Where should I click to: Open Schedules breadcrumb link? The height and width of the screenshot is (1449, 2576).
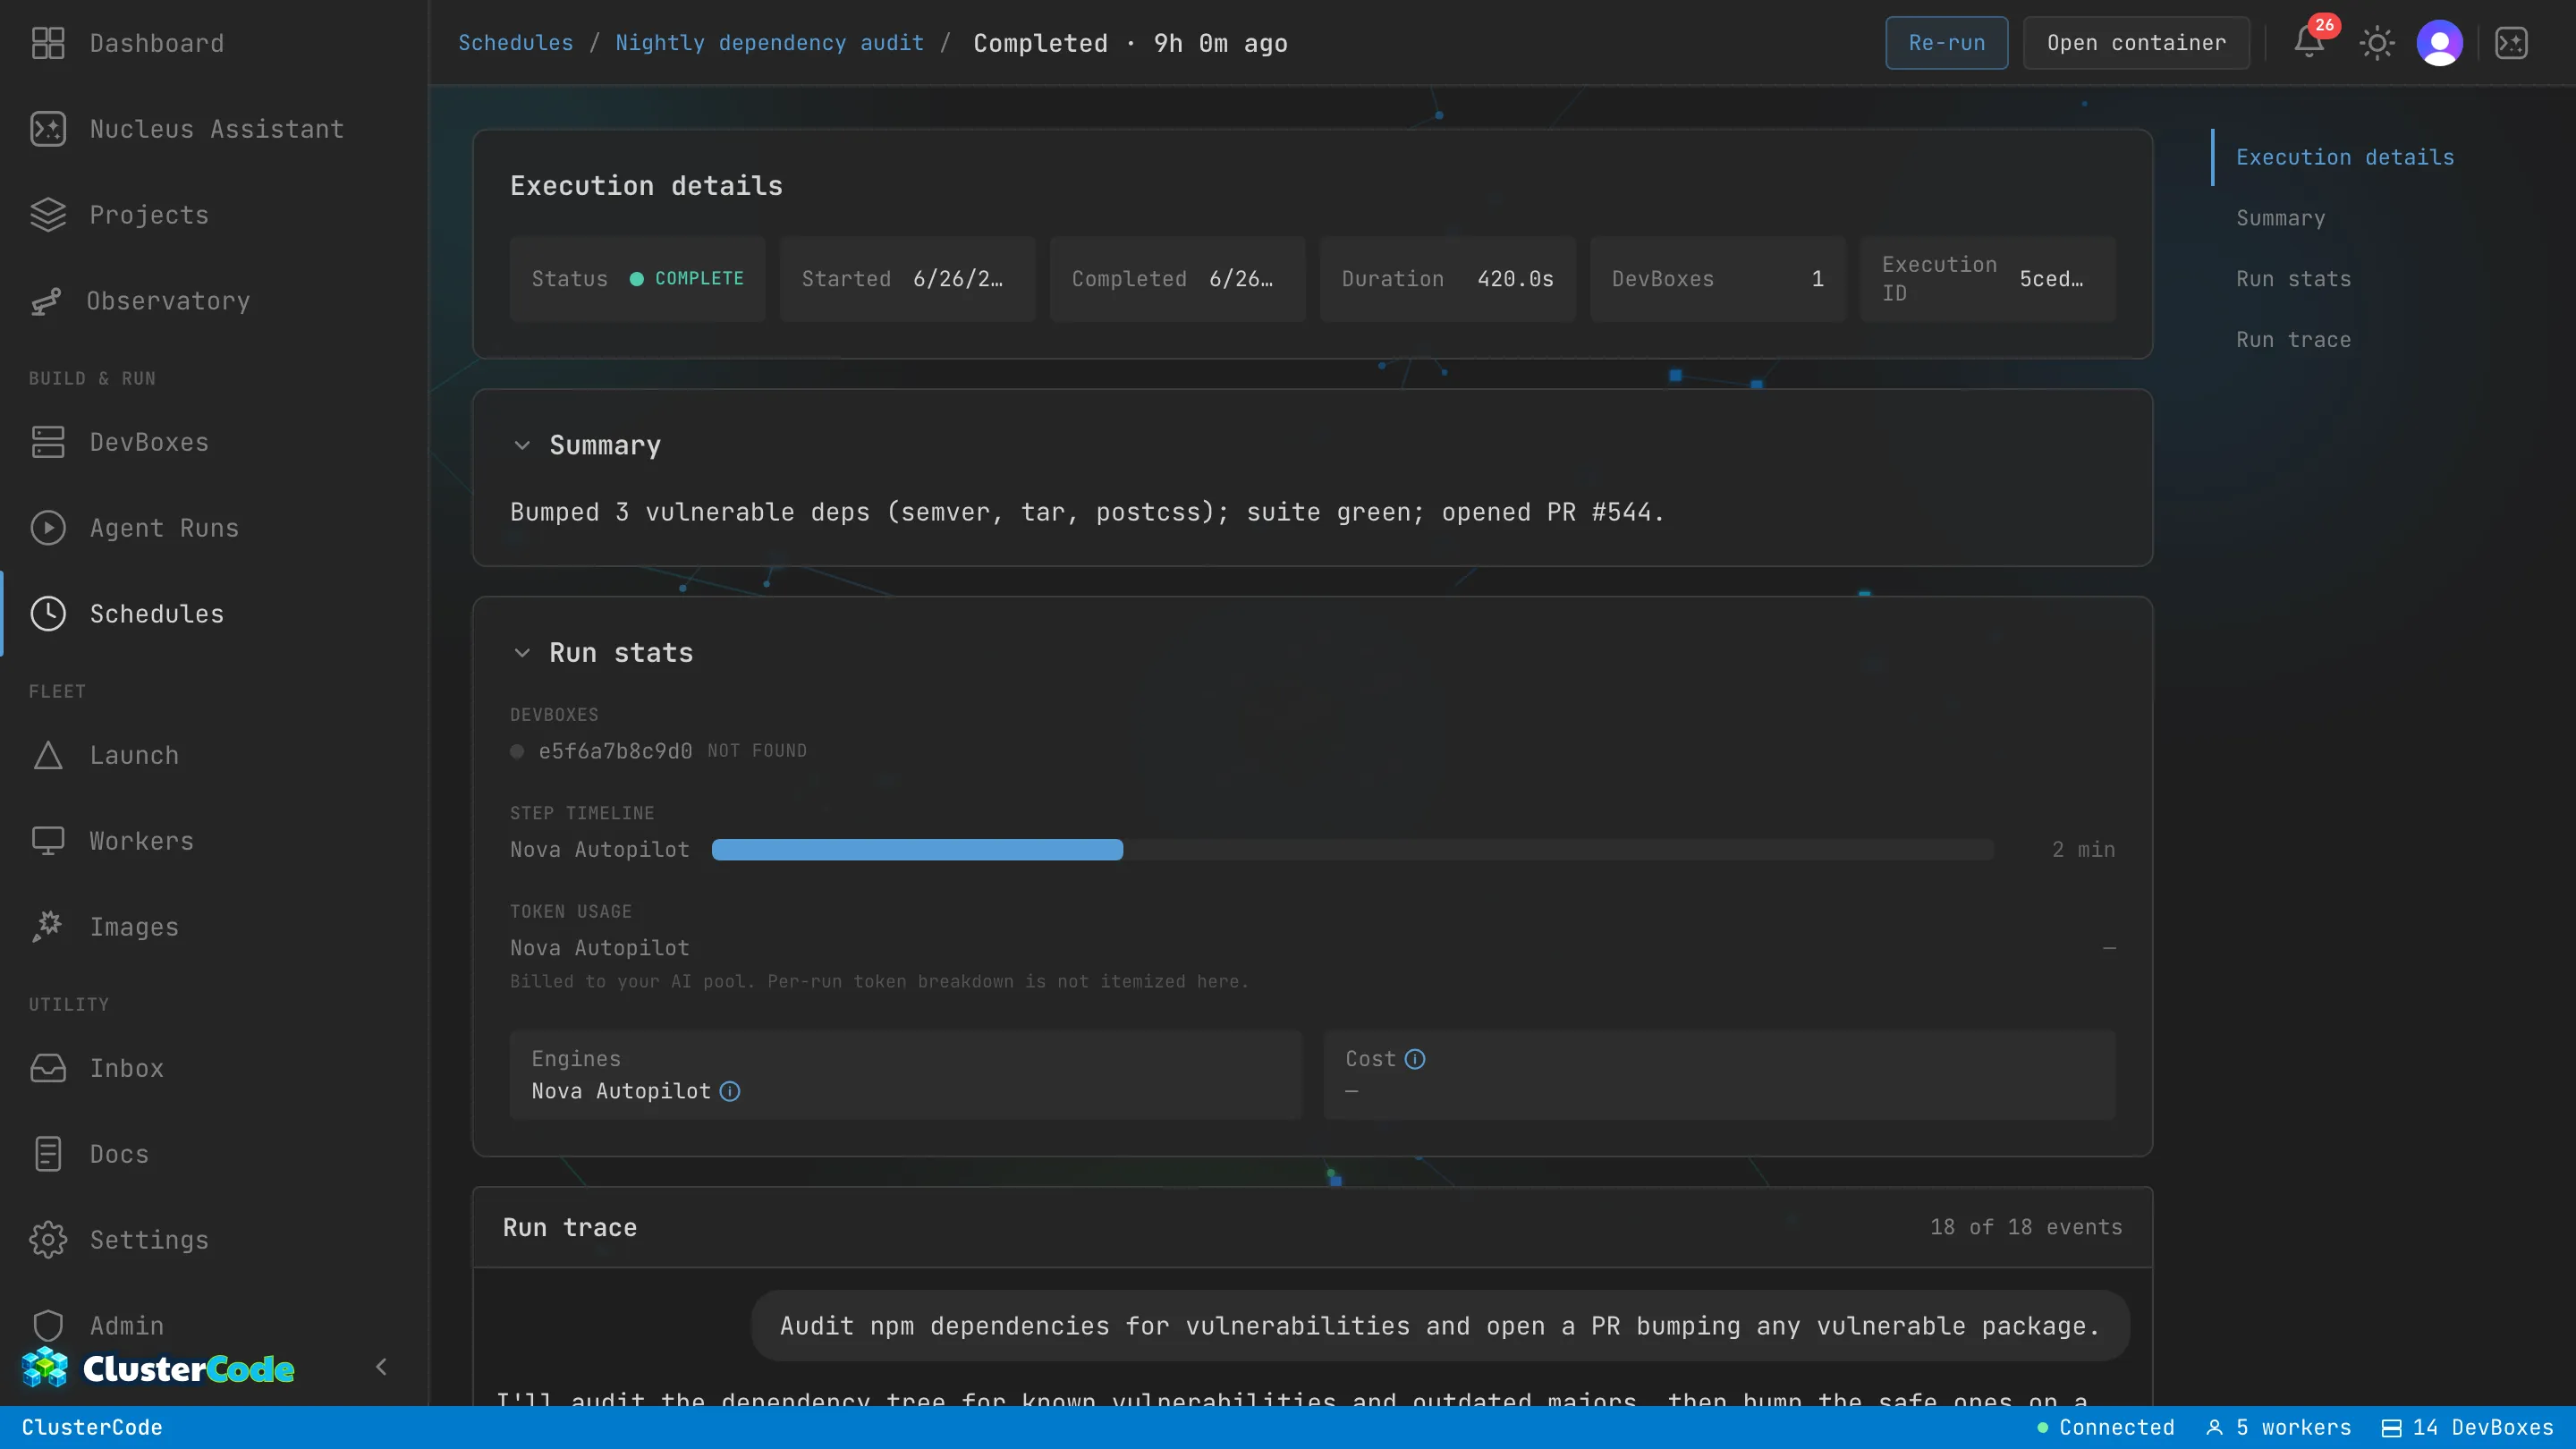[x=516, y=43]
